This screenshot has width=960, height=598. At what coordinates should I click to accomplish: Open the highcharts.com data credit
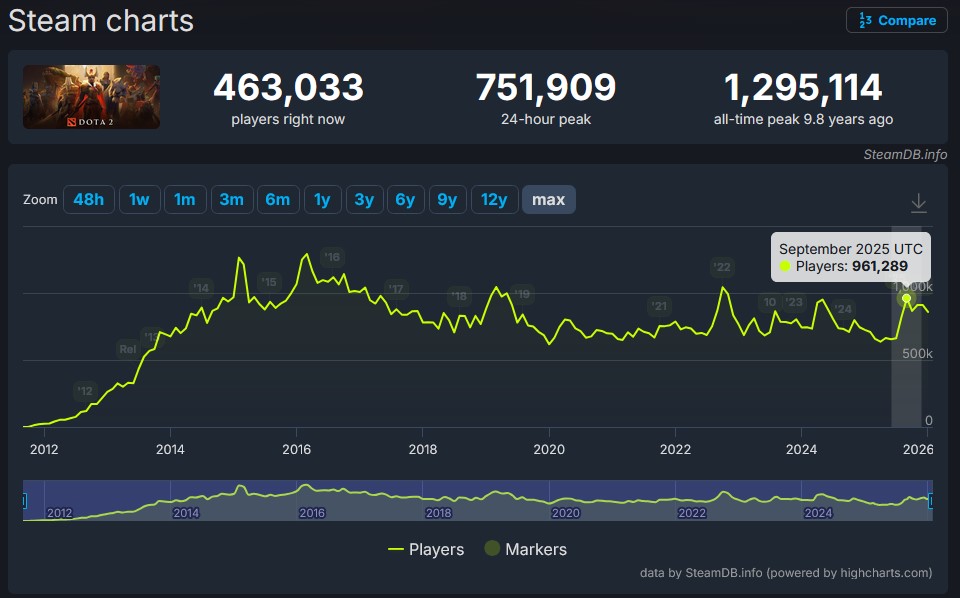[x=786, y=573]
